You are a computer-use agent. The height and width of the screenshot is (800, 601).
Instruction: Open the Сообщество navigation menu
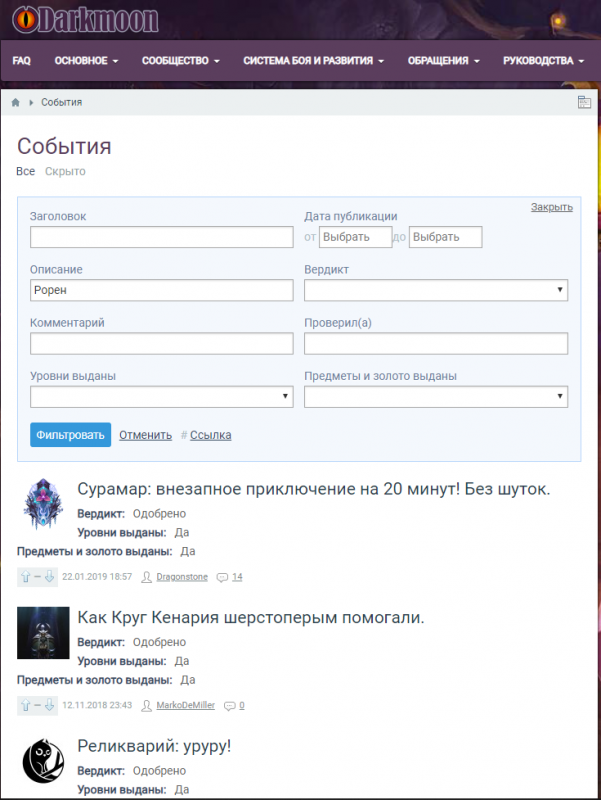pyautogui.click(x=180, y=61)
